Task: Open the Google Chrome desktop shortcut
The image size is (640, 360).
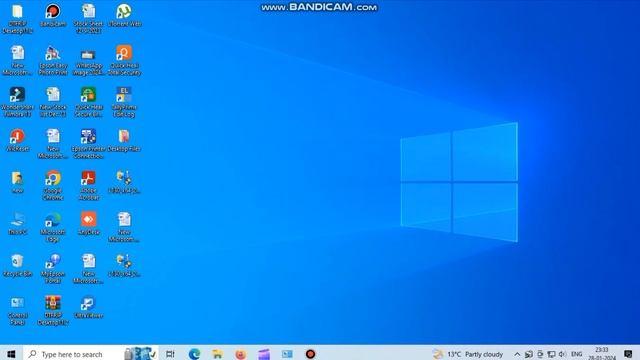Action: 53,185
